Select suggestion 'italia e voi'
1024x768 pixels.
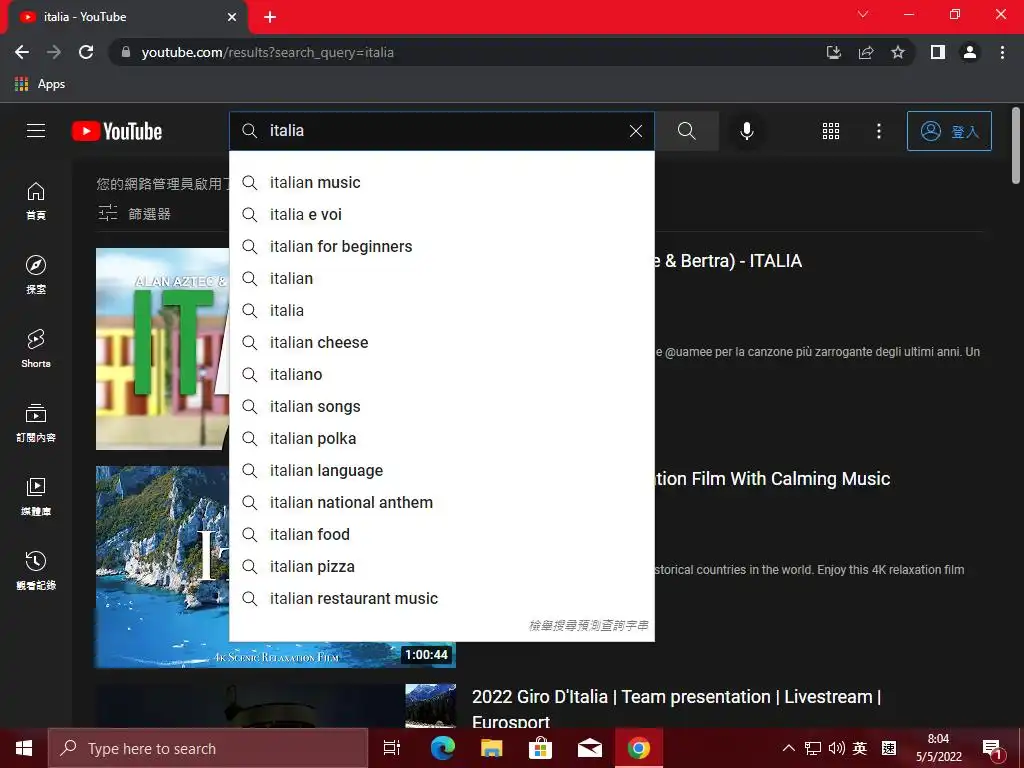point(441,214)
